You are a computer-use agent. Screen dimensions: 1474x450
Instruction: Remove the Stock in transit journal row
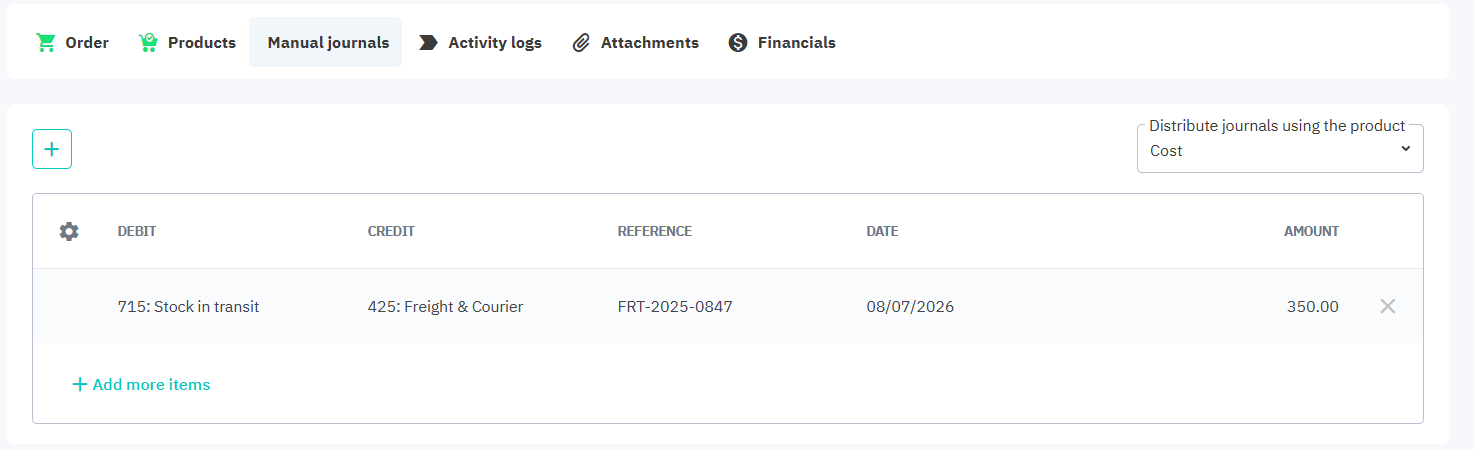click(x=1387, y=306)
